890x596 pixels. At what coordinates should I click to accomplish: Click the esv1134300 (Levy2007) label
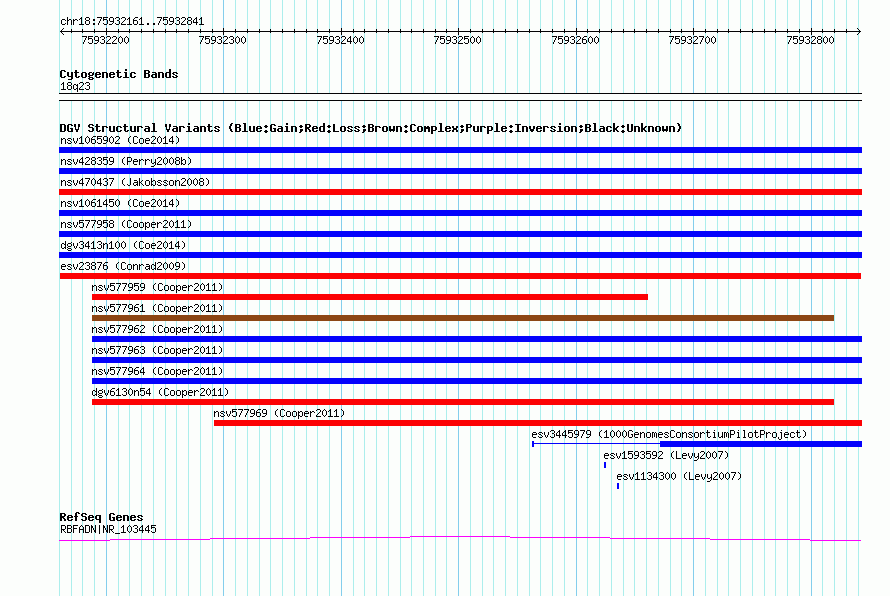tap(679, 476)
